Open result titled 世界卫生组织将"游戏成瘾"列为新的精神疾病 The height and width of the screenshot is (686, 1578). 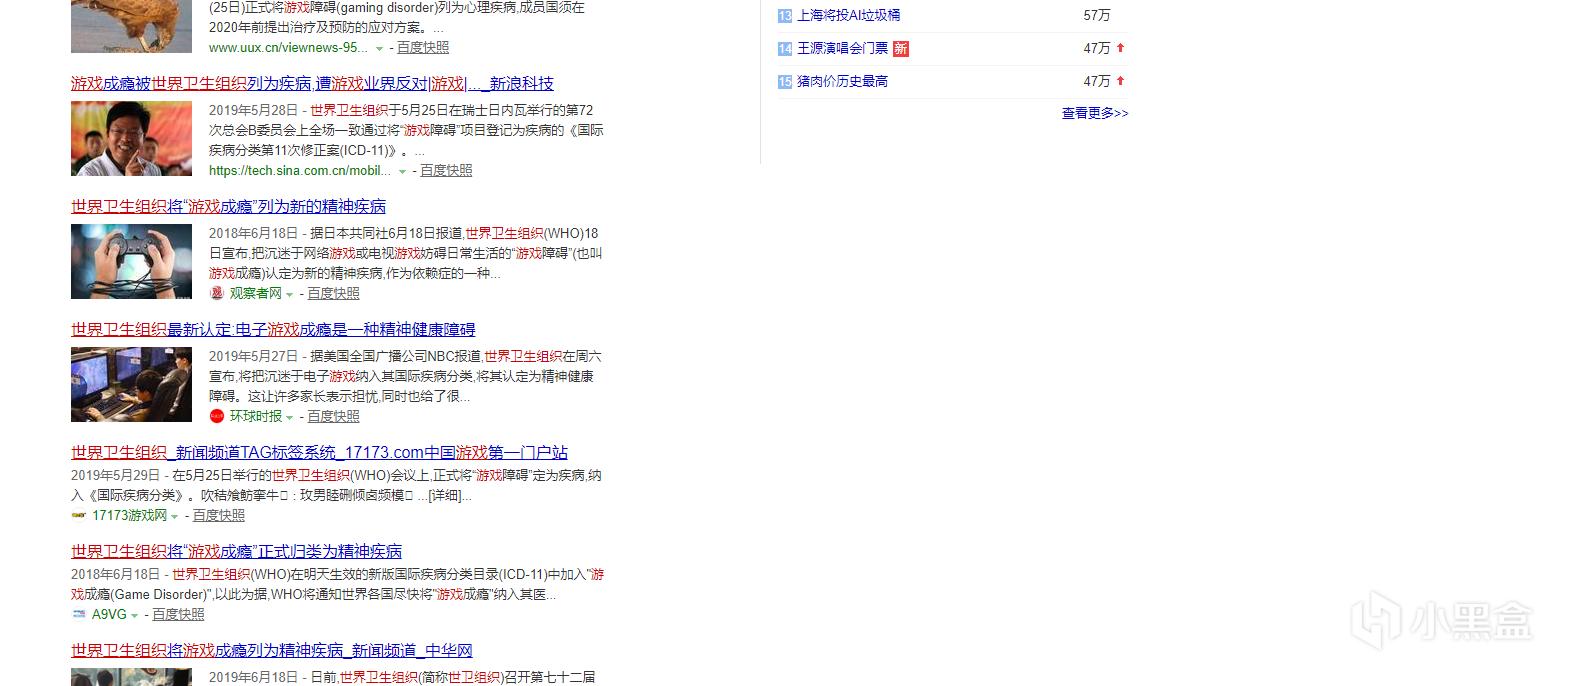tap(228, 206)
